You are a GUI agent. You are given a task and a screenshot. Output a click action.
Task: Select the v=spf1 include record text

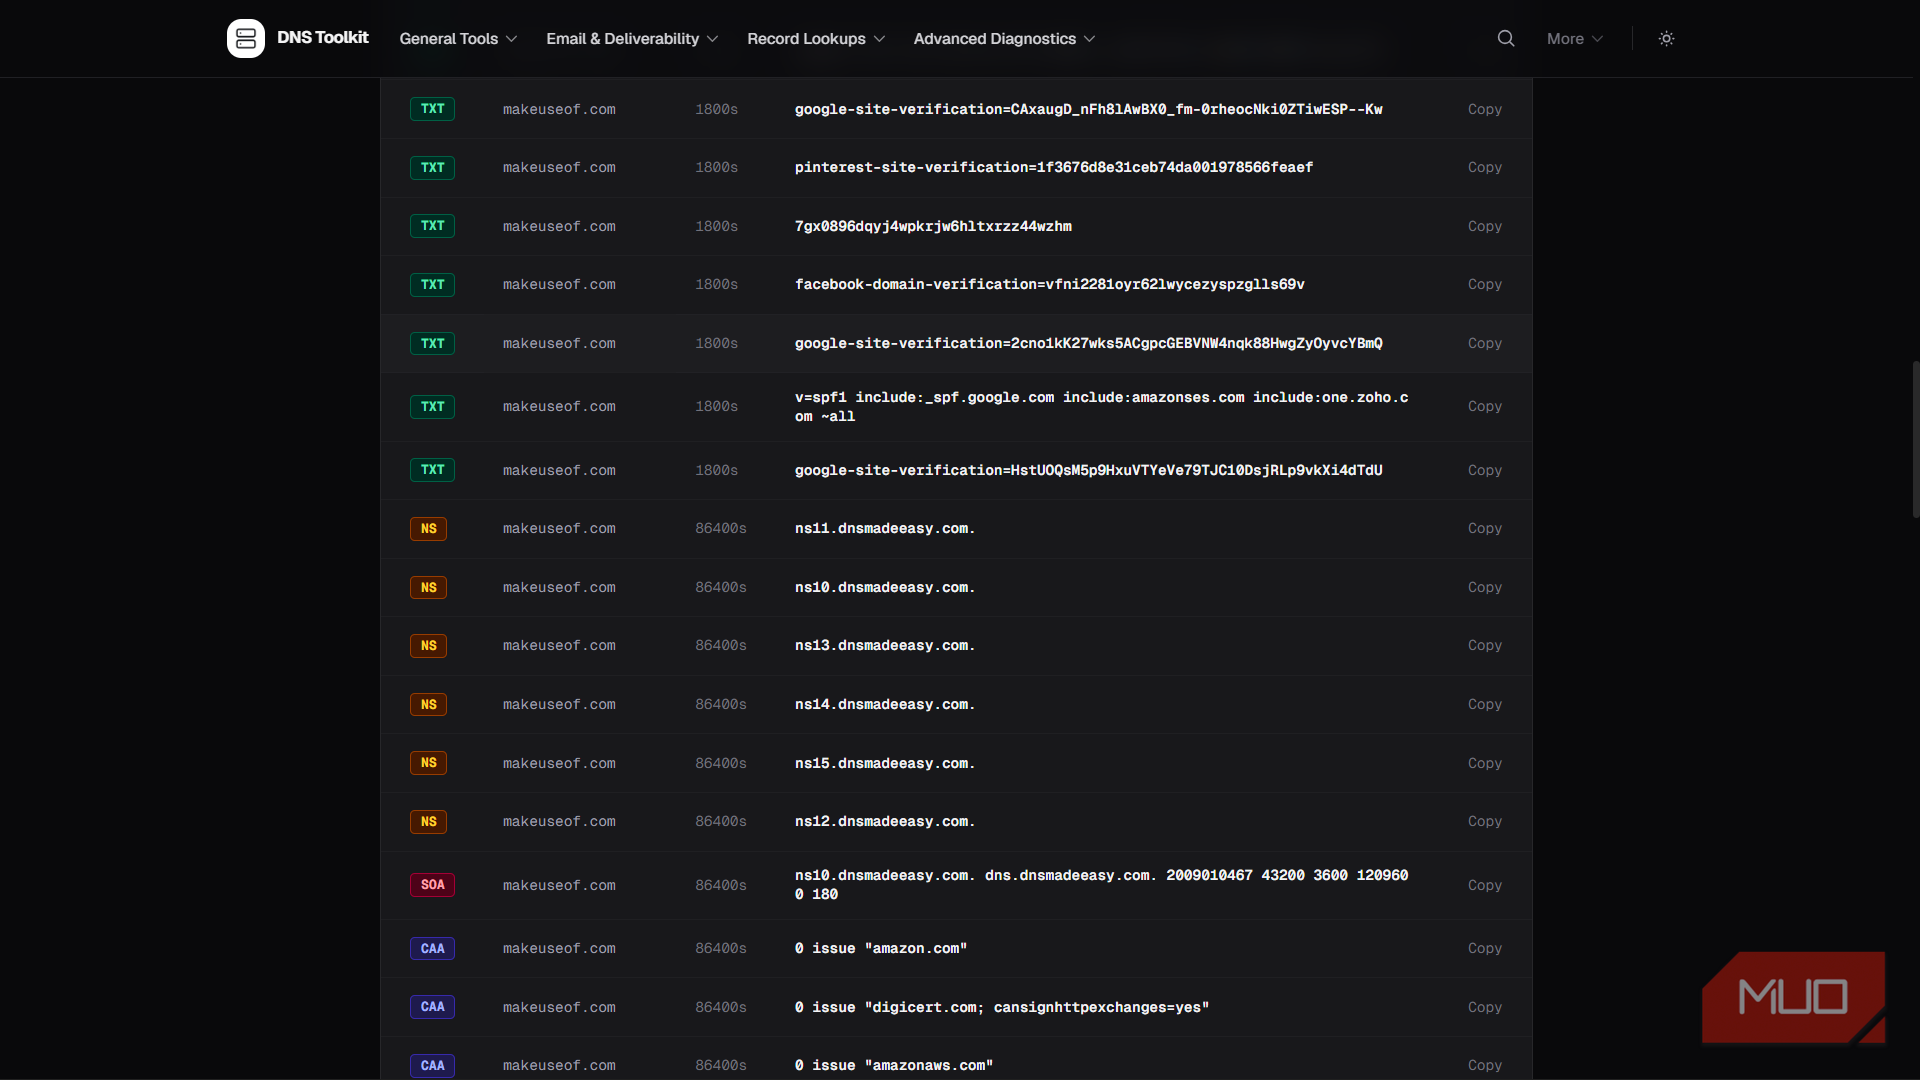(x=1102, y=406)
